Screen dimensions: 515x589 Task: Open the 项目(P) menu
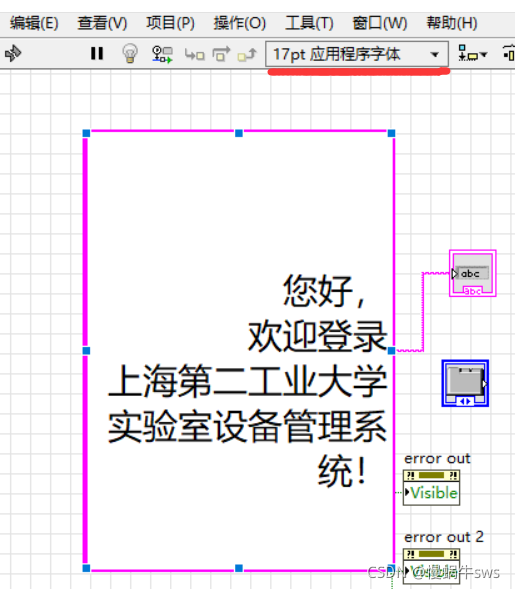[170, 23]
